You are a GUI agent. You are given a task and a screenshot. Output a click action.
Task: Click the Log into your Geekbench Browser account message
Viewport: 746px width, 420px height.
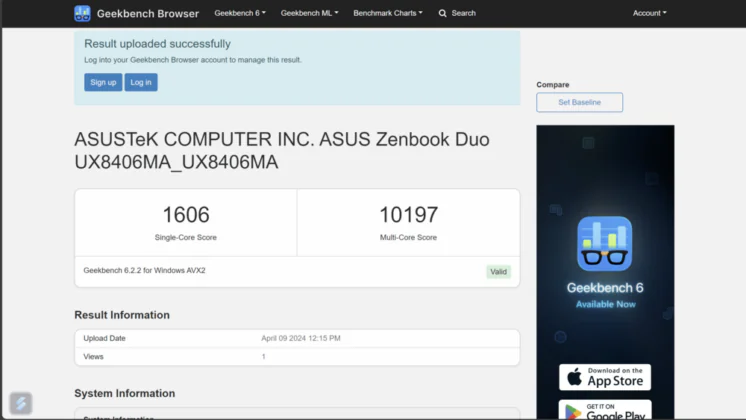pyautogui.click(x=193, y=60)
